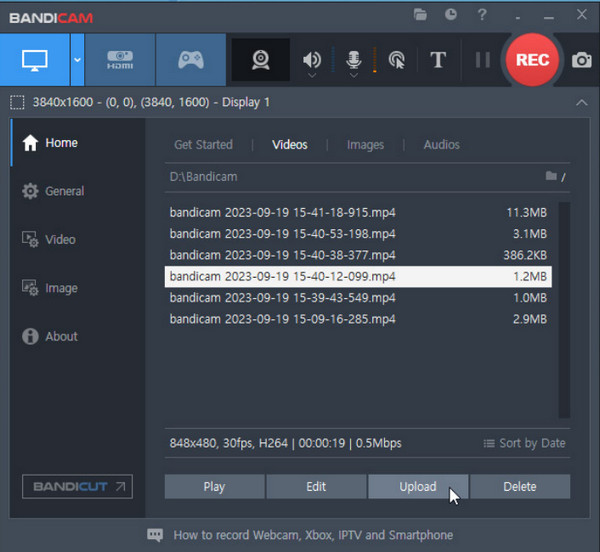The height and width of the screenshot is (552, 600).
Task: Switch to Images tab
Action: (365, 145)
